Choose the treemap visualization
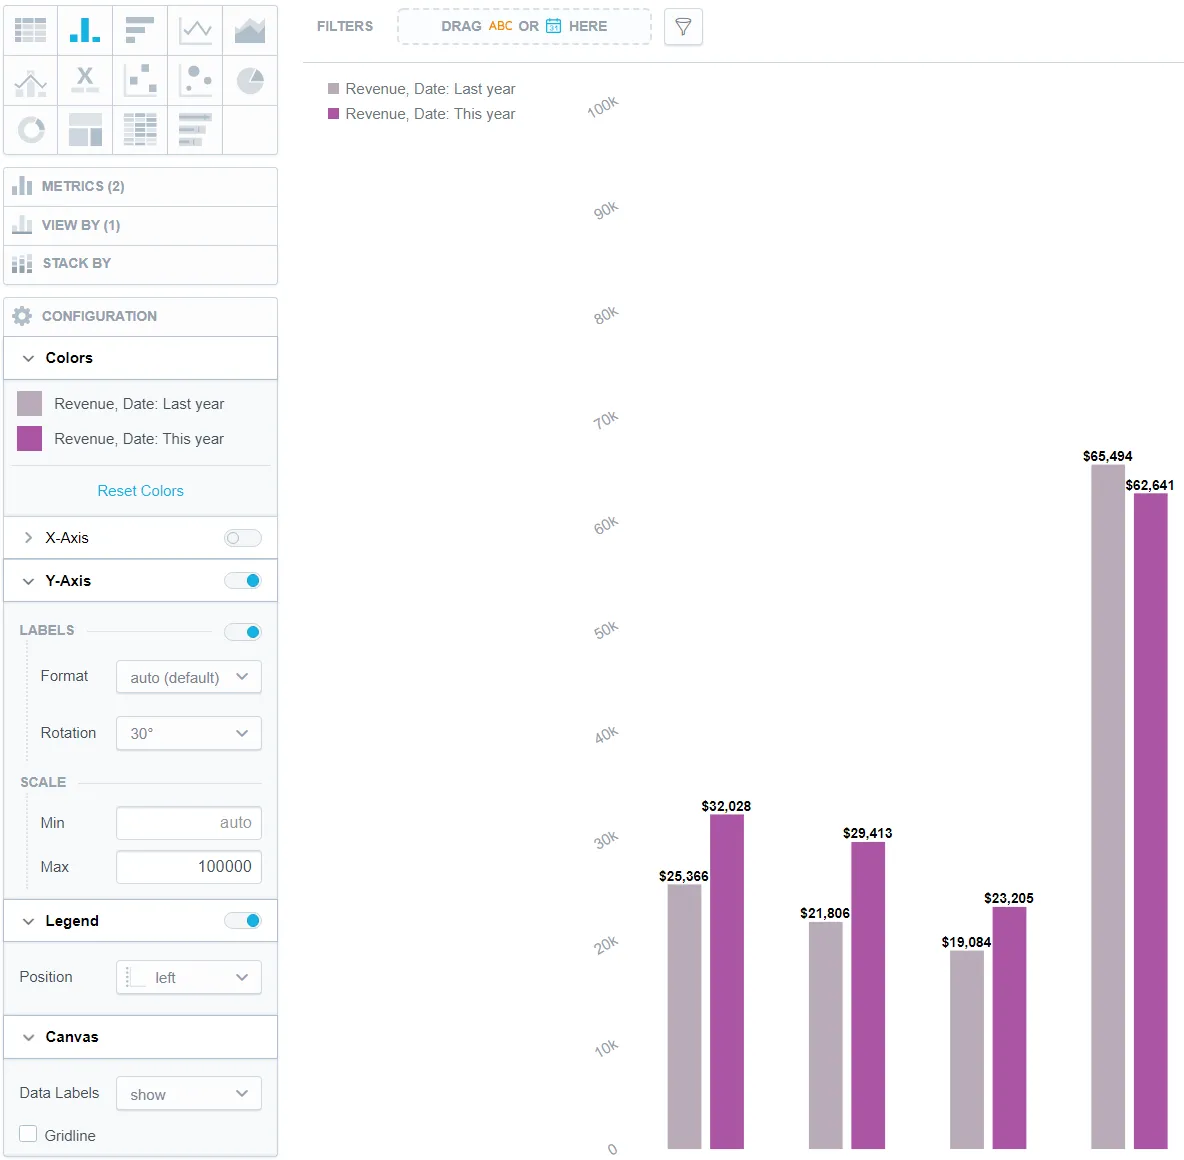The width and height of the screenshot is (1184, 1160). coord(85,129)
